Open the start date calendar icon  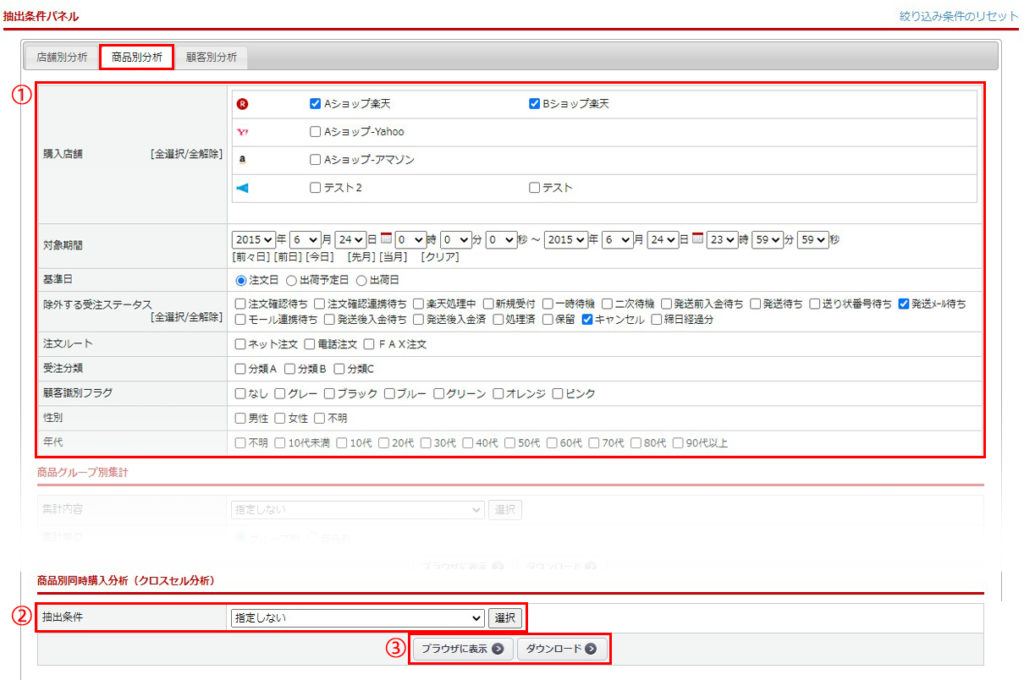coord(386,240)
